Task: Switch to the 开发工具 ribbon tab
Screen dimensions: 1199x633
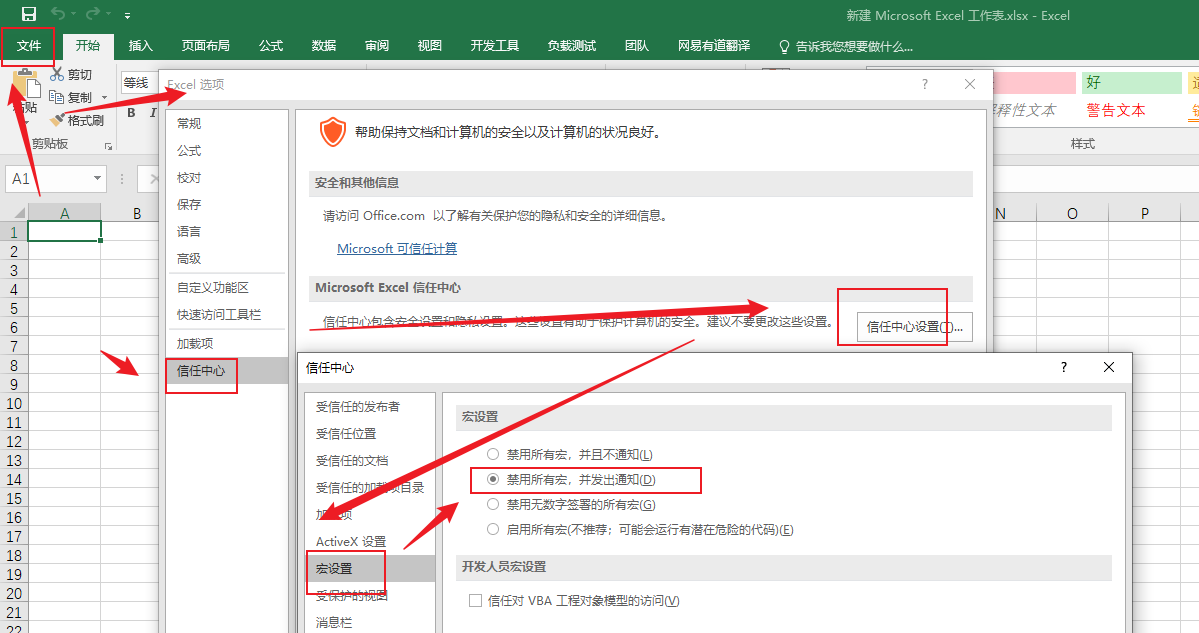Action: (x=495, y=46)
